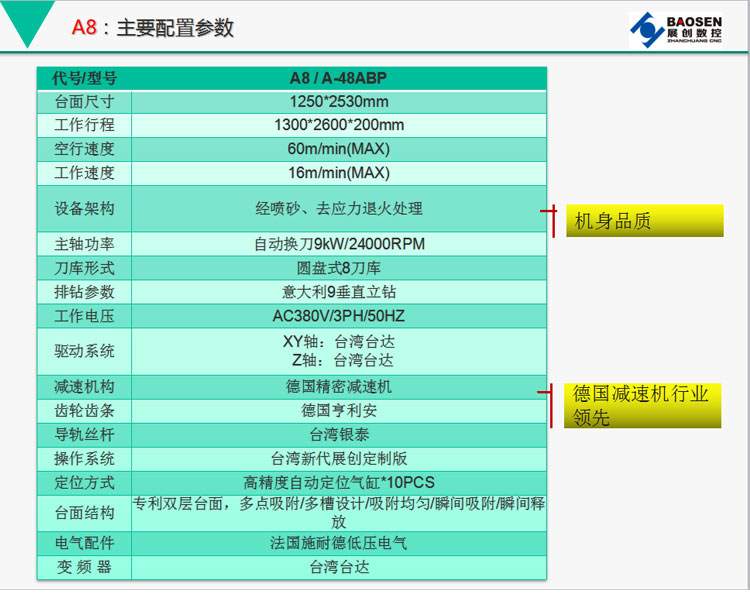Select the 圆盘式8刀库 cell
Screen dimensions: 750x610
[x=338, y=268]
